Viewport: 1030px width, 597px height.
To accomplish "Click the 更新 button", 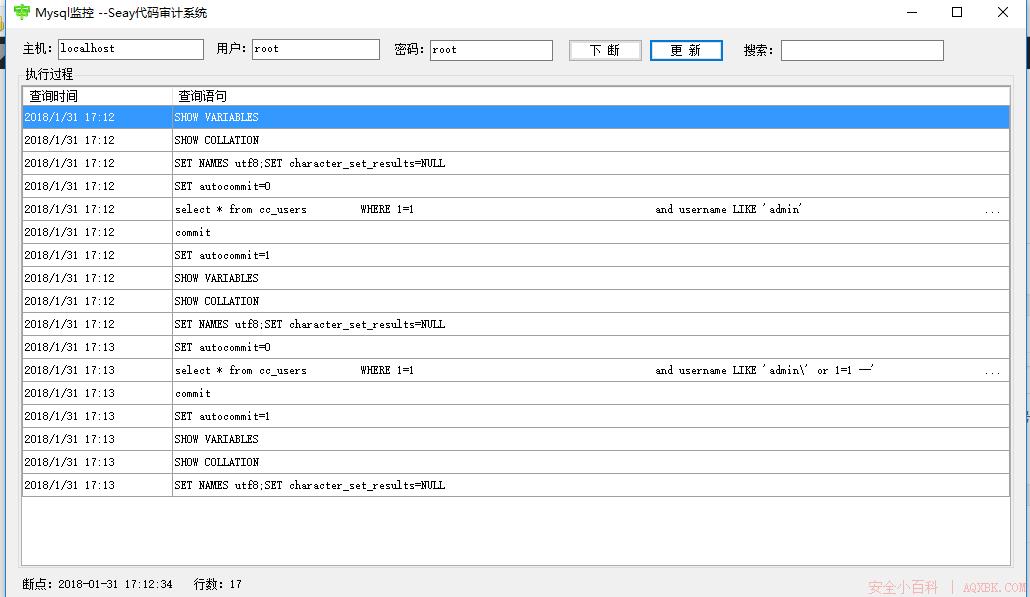I will pos(686,51).
